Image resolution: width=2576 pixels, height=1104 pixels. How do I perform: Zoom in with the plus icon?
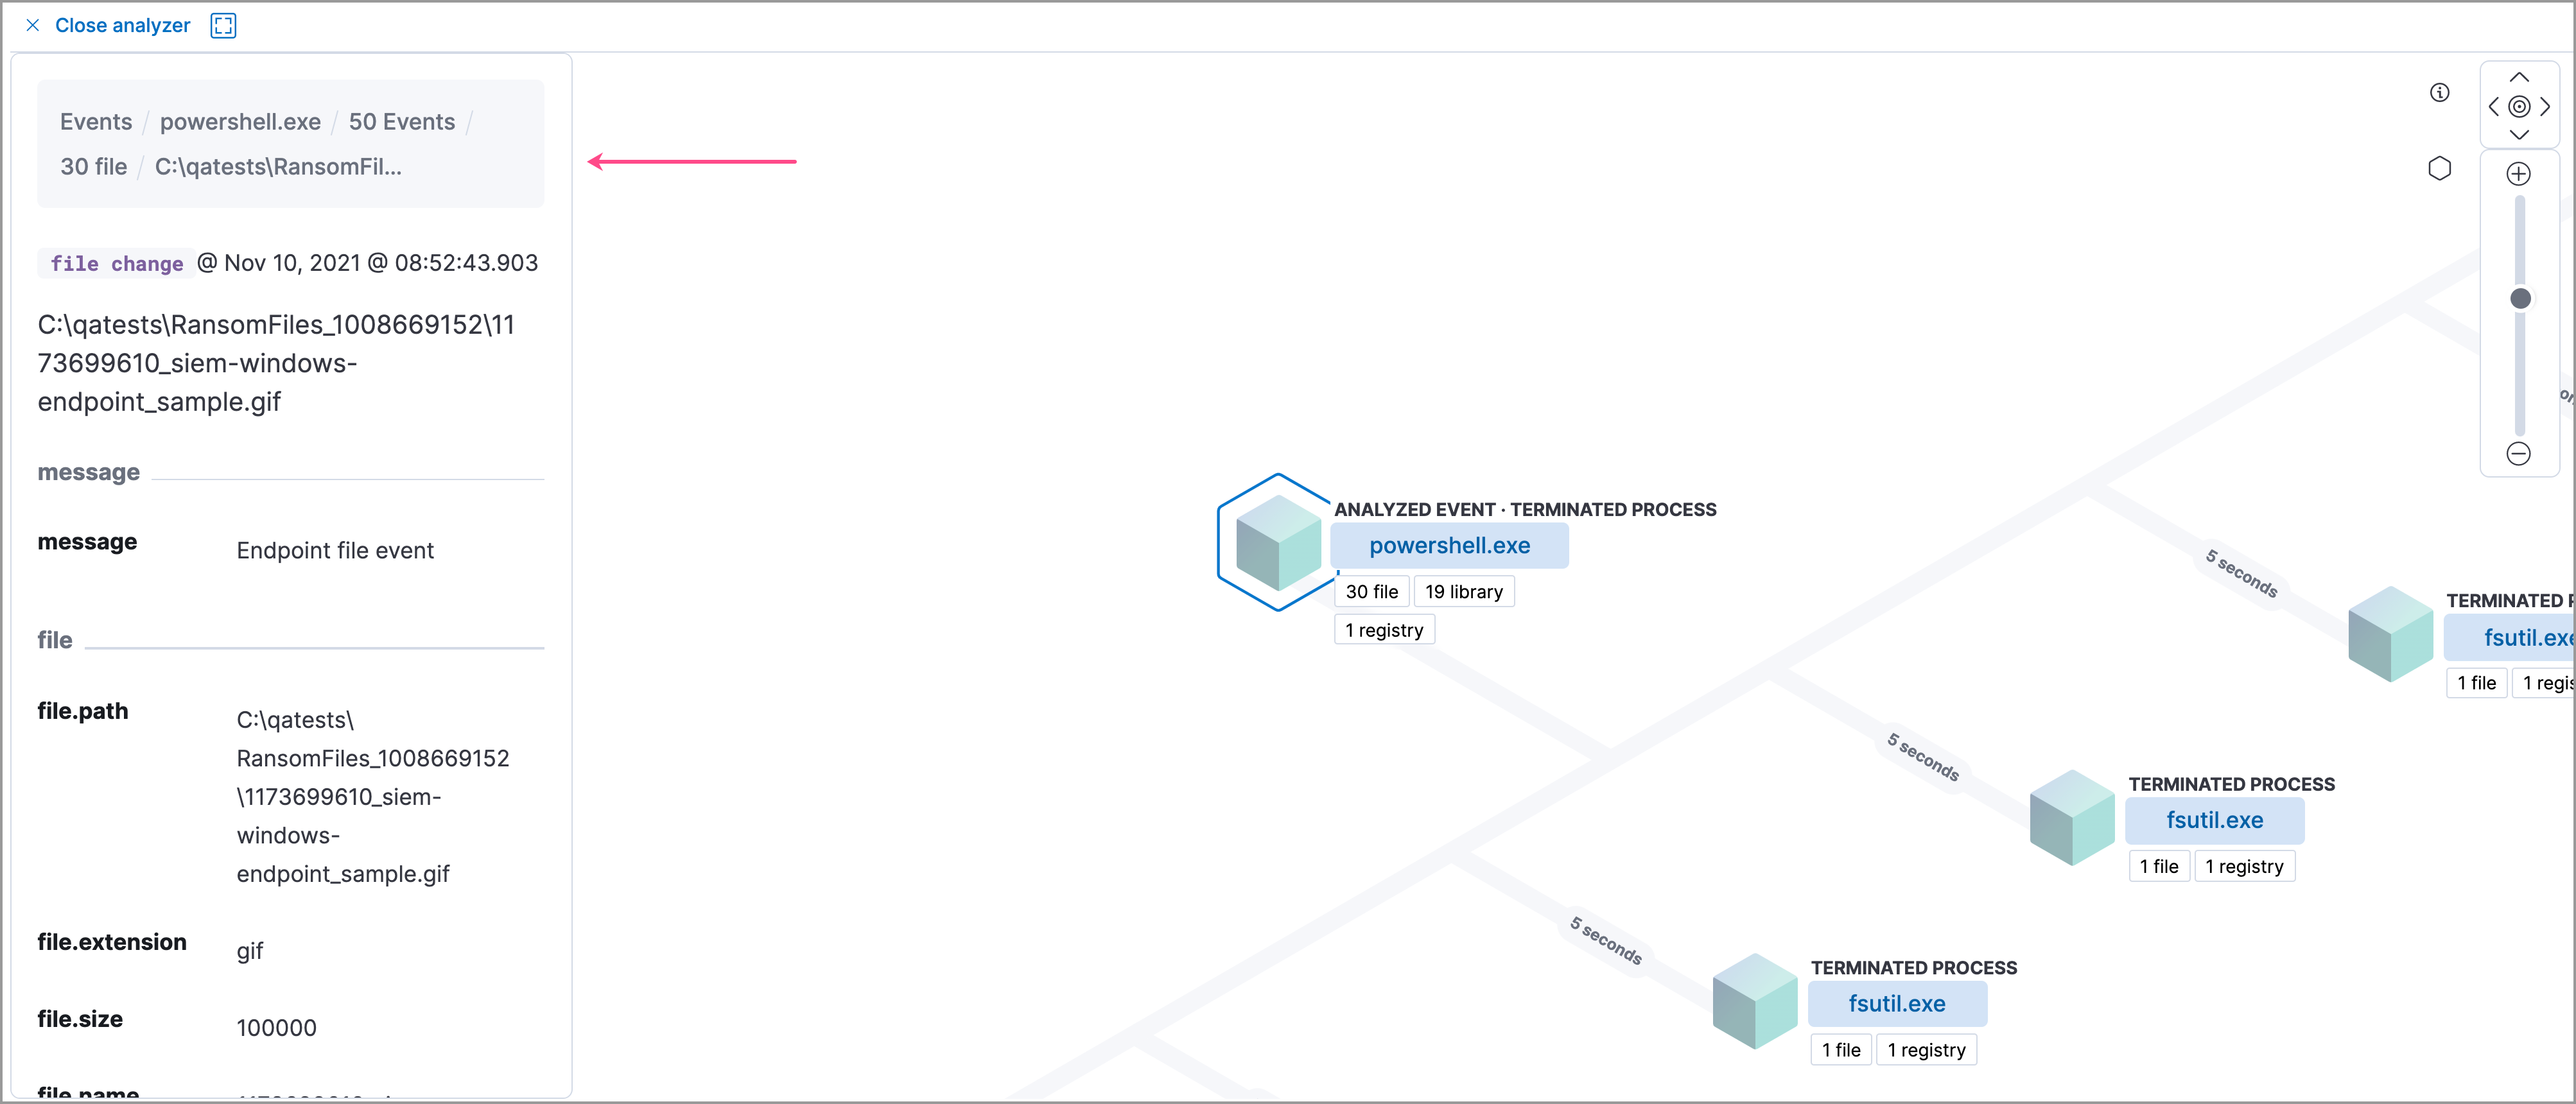coord(2518,175)
